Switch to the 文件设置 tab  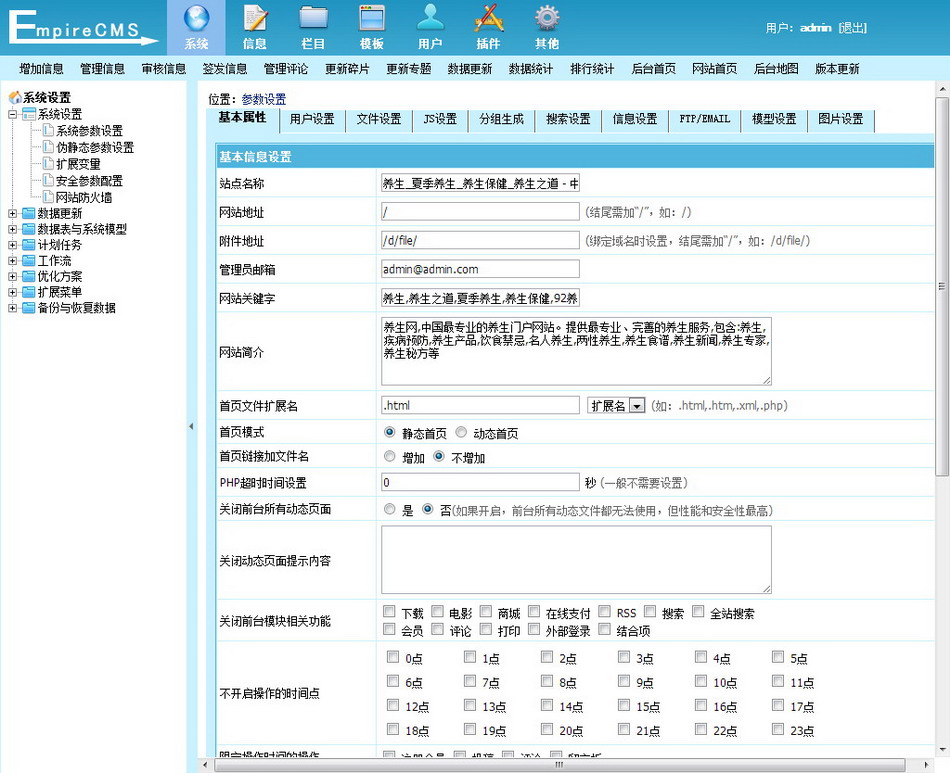[379, 119]
